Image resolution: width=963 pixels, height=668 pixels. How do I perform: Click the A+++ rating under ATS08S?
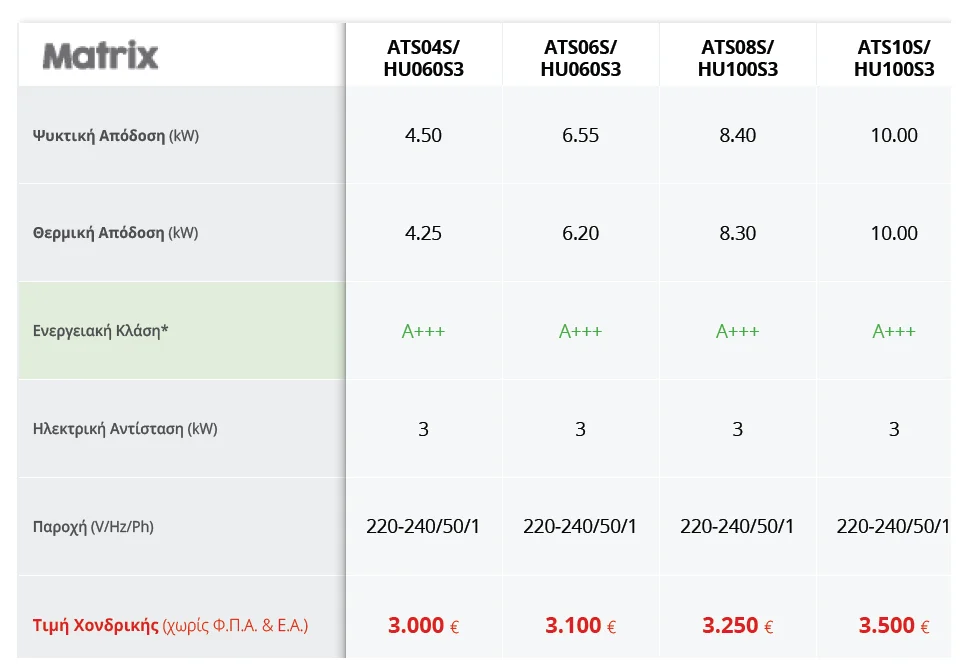click(x=737, y=331)
